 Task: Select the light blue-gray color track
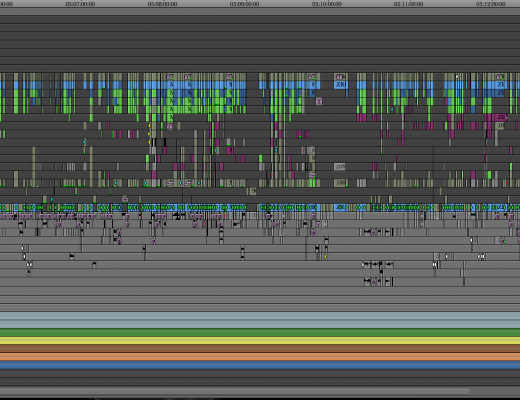click(260, 320)
